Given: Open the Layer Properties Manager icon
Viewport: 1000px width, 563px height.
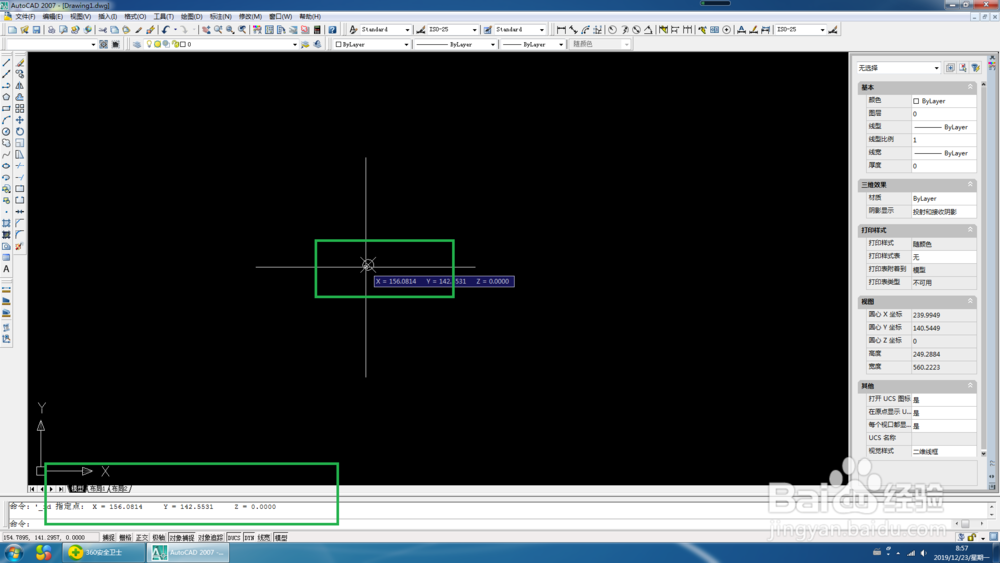Looking at the screenshot, I should coord(136,45).
